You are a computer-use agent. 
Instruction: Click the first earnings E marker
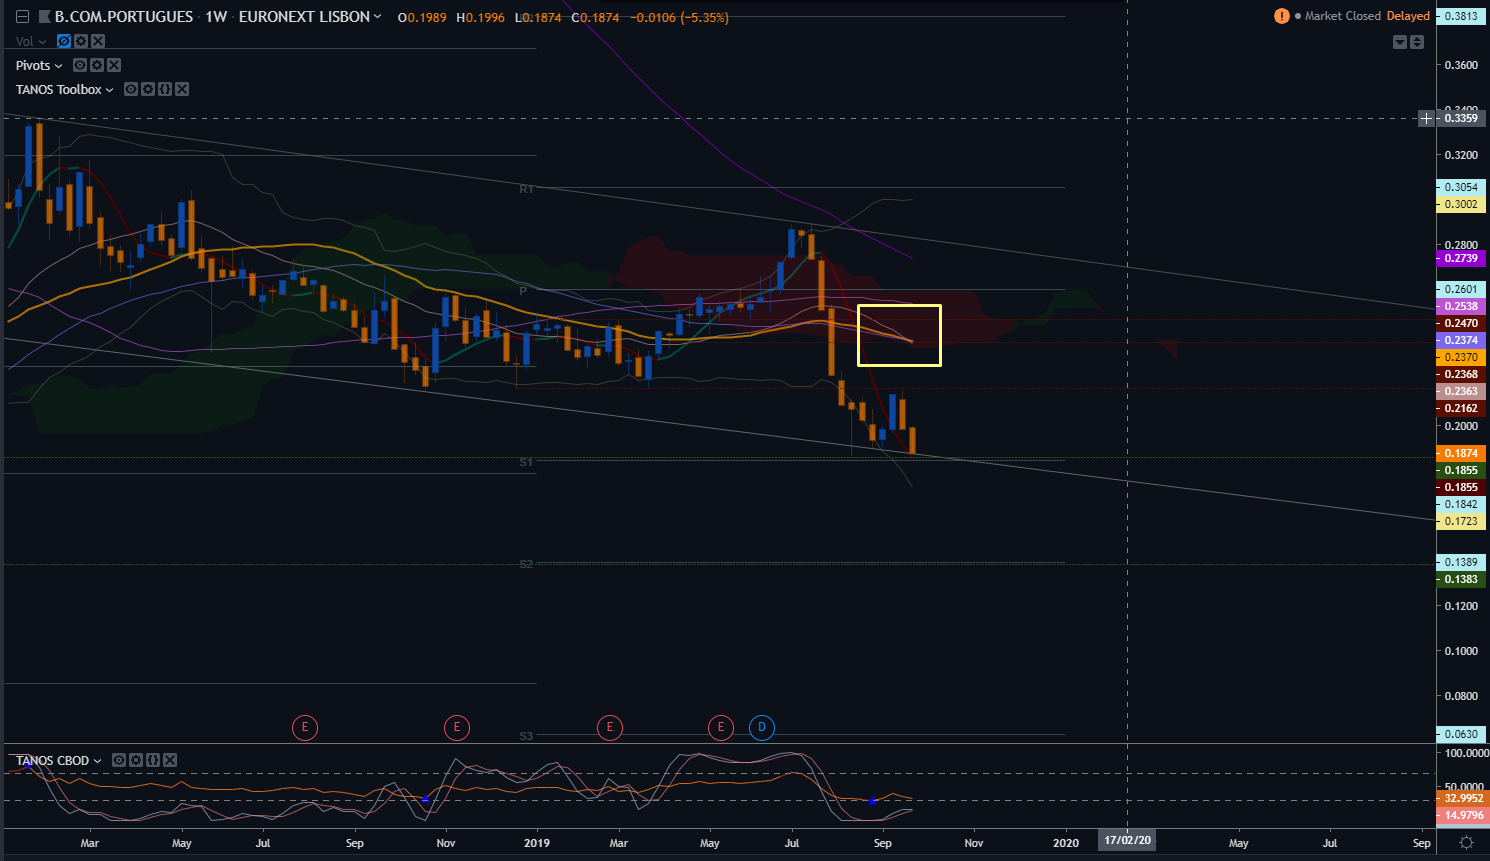tap(305, 727)
